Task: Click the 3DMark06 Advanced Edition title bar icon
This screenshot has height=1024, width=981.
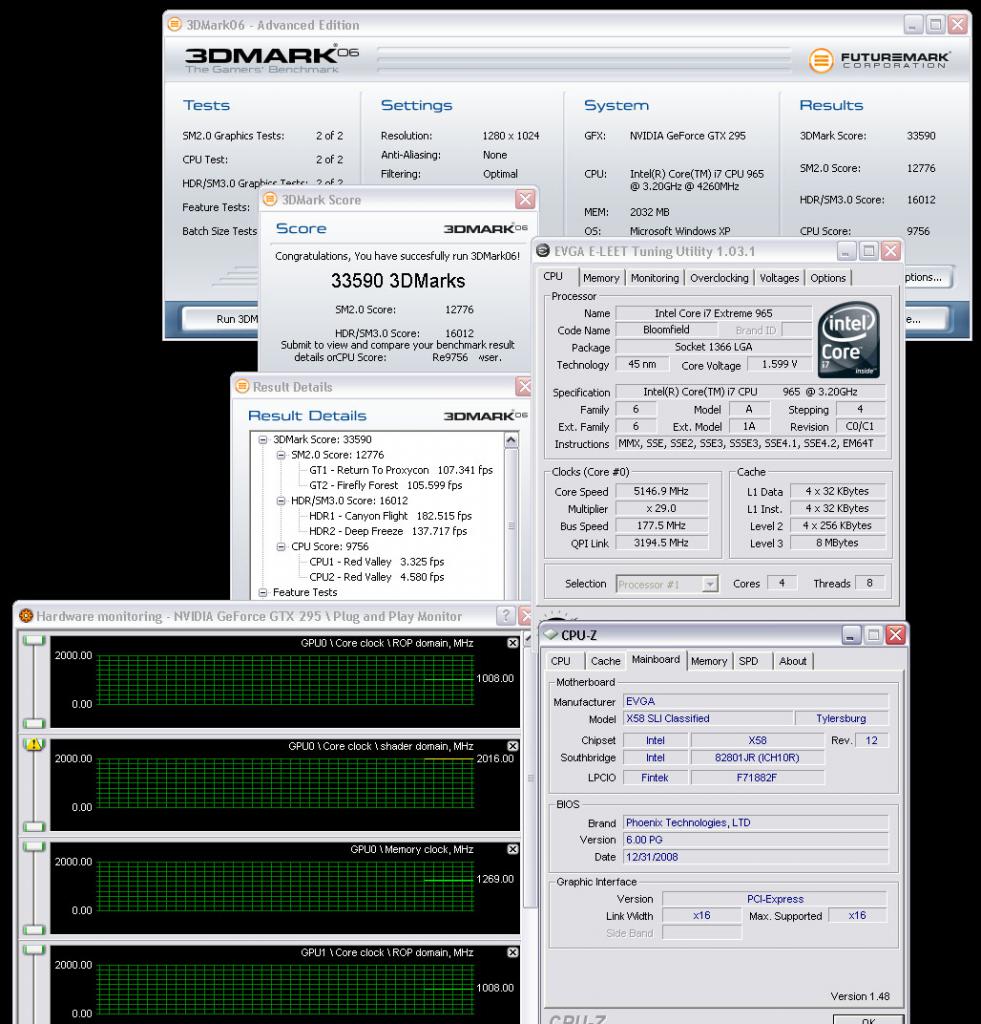Action: pyautogui.click(x=174, y=24)
